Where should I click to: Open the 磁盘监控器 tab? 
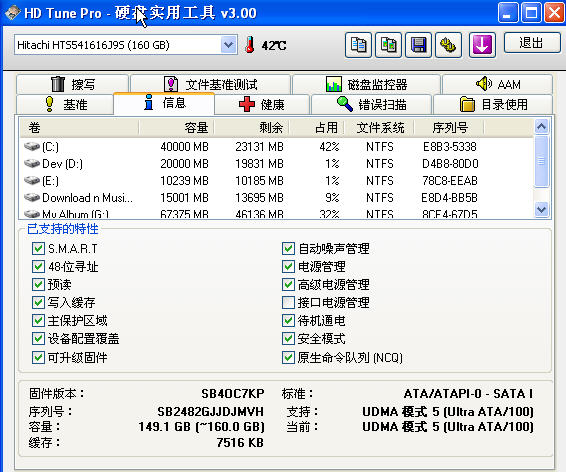point(366,84)
